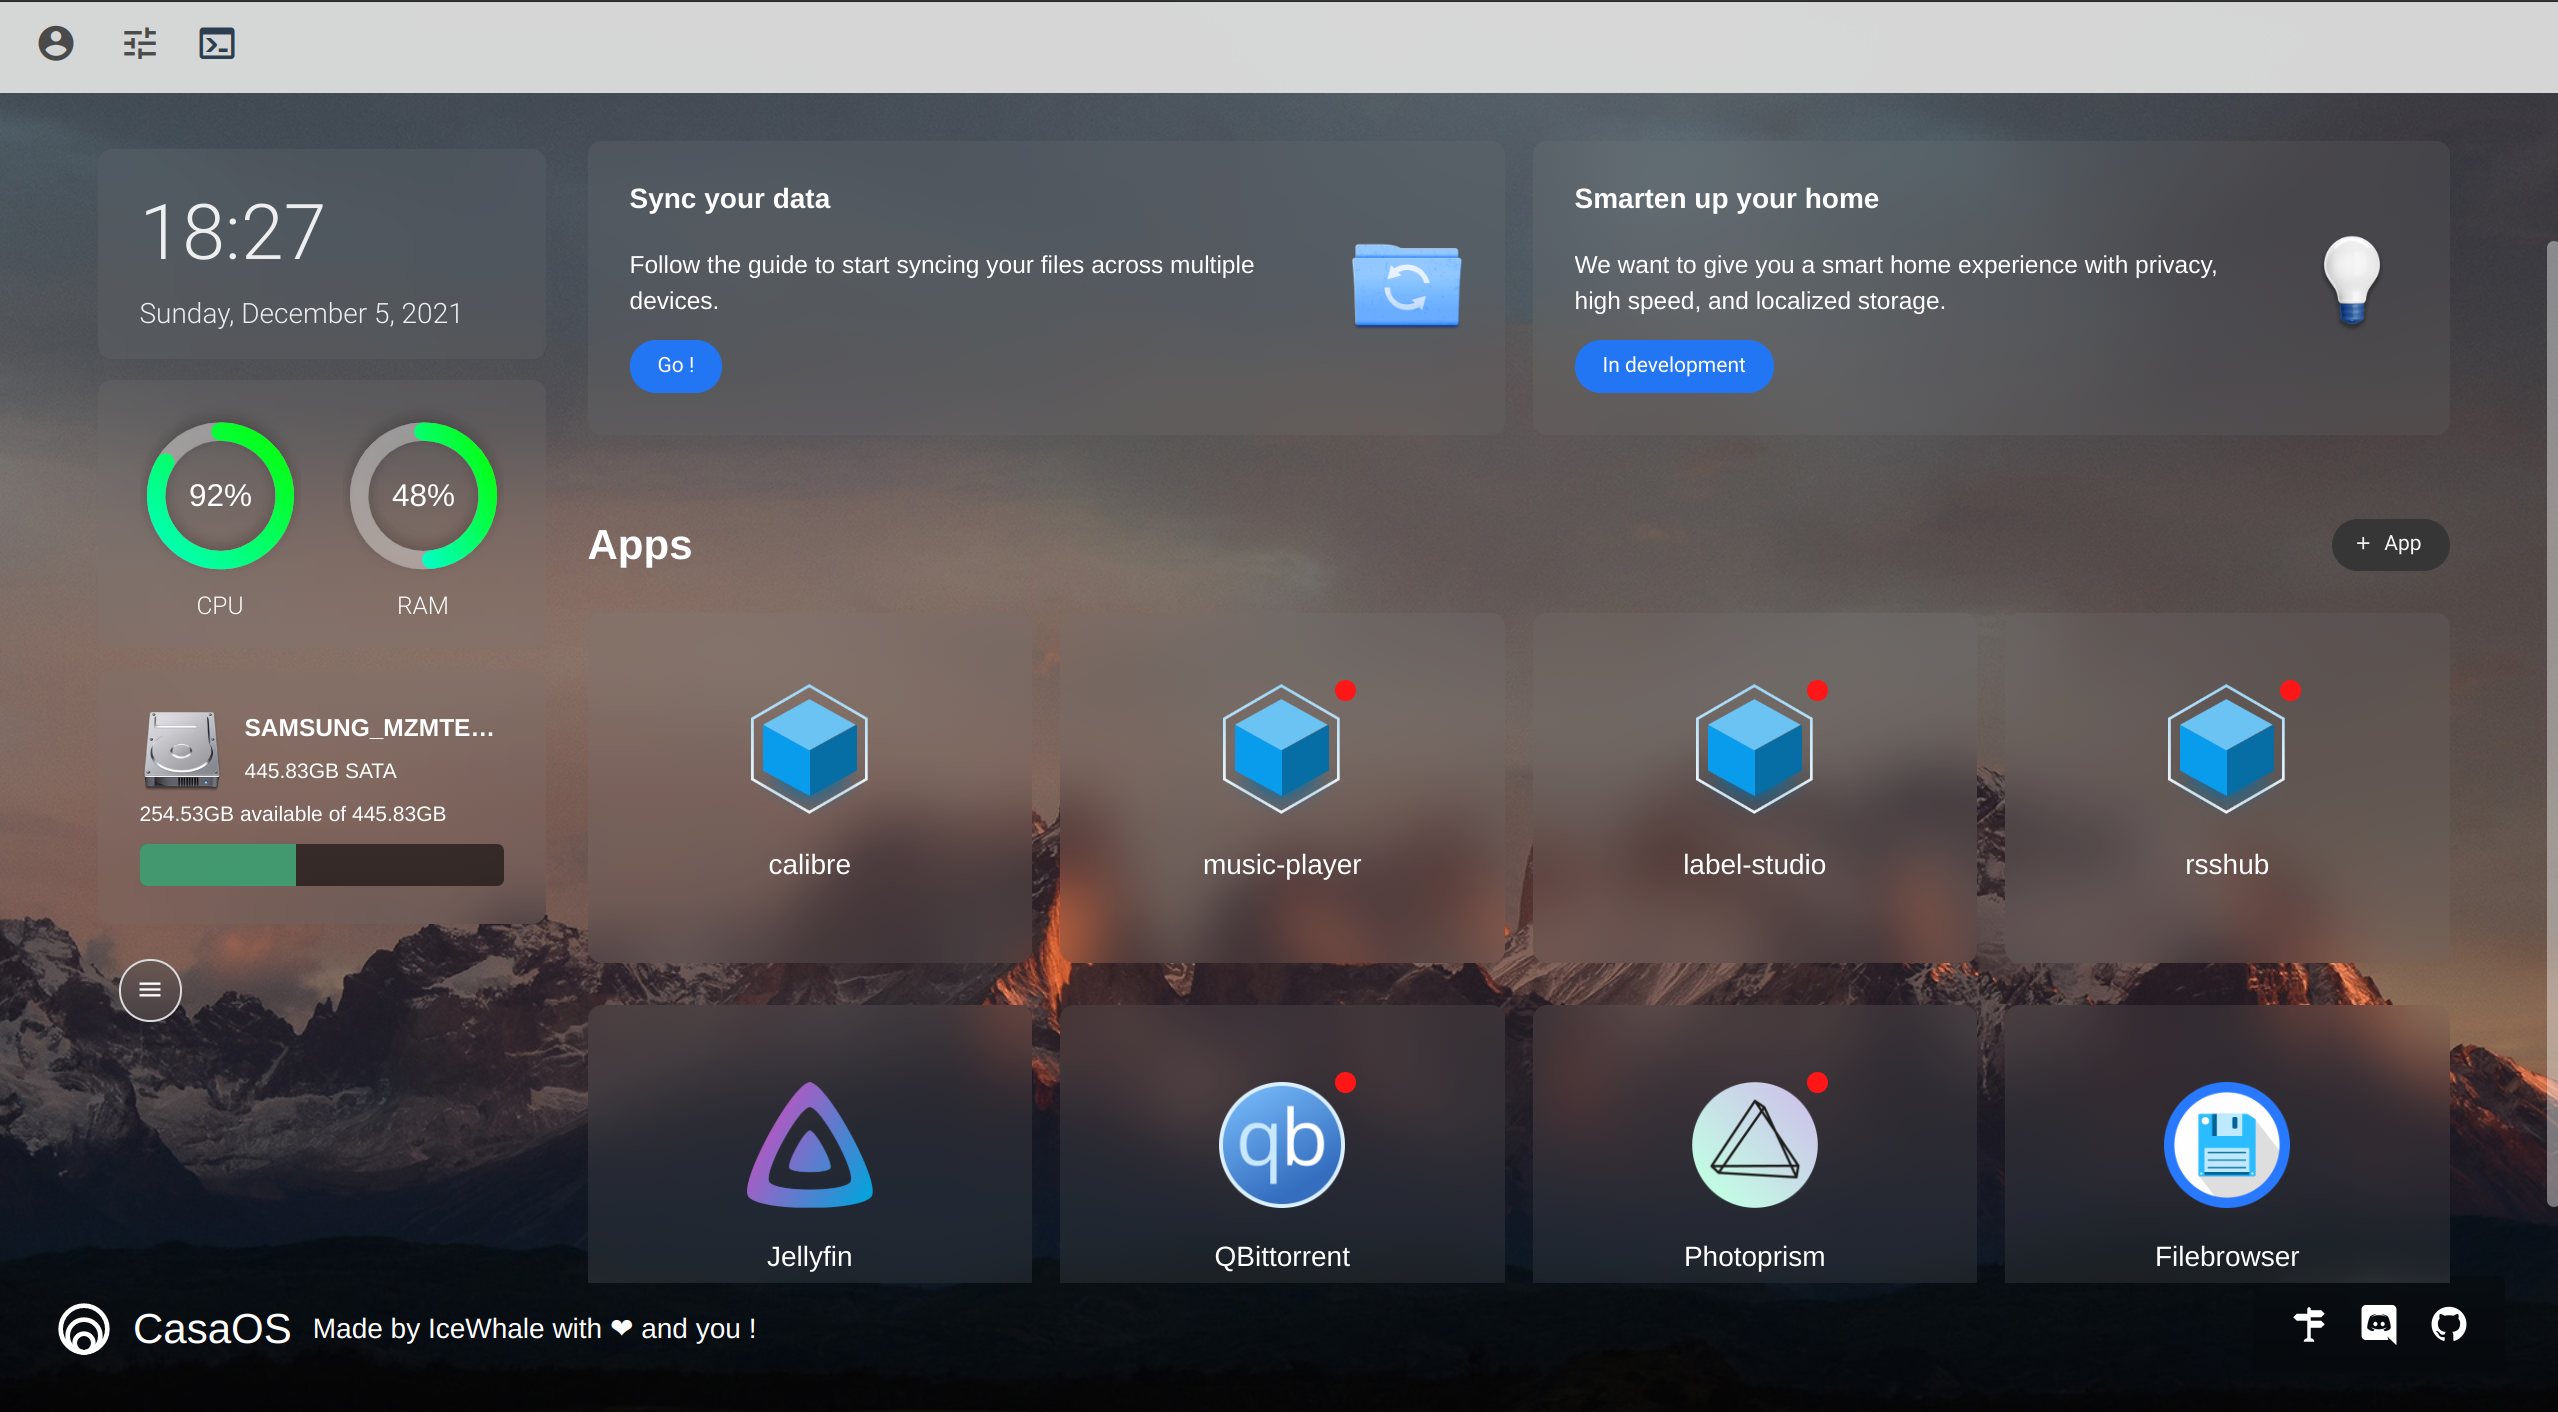Click the 445.83GB SATA text
The image size is (2558, 1412).
320,771
